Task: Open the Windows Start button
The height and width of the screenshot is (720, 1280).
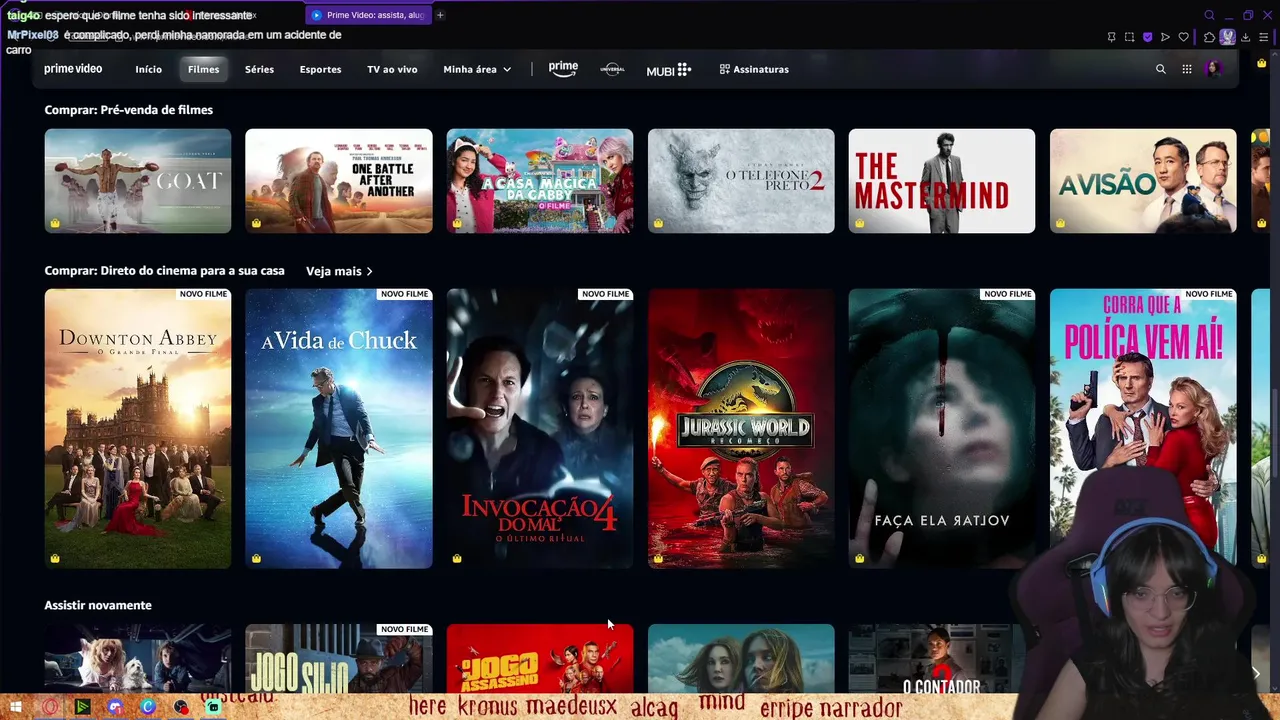Action: coord(15,707)
